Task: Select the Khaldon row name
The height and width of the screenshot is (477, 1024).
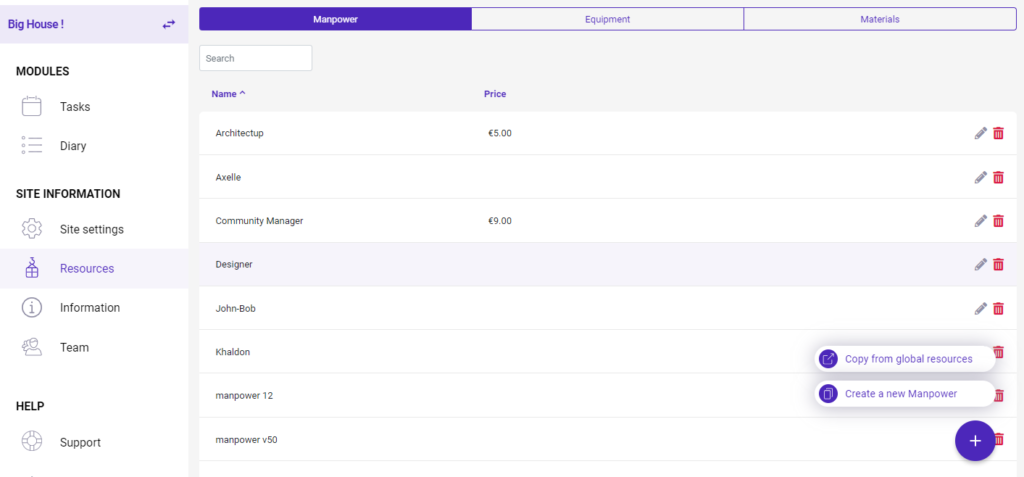Action: pos(232,352)
